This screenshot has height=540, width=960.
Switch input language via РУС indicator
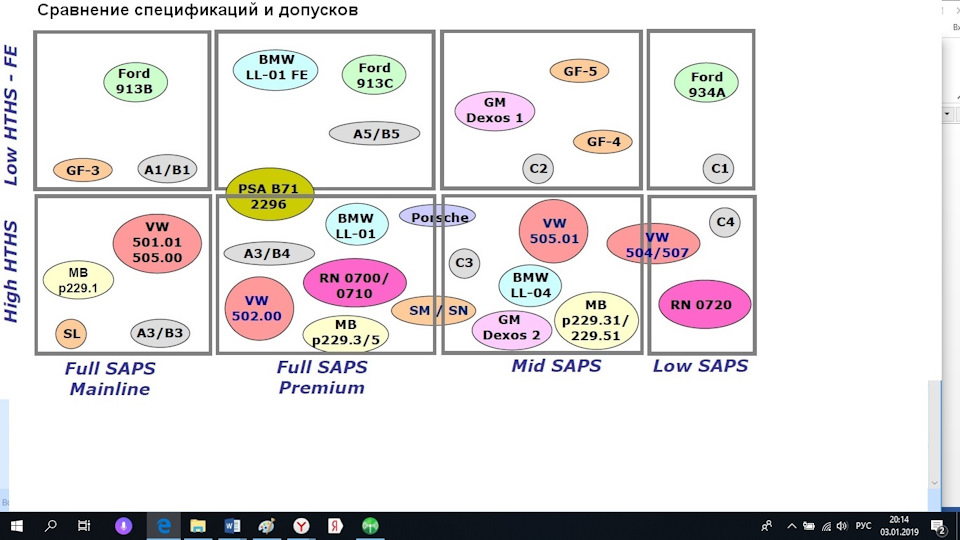[x=864, y=525]
